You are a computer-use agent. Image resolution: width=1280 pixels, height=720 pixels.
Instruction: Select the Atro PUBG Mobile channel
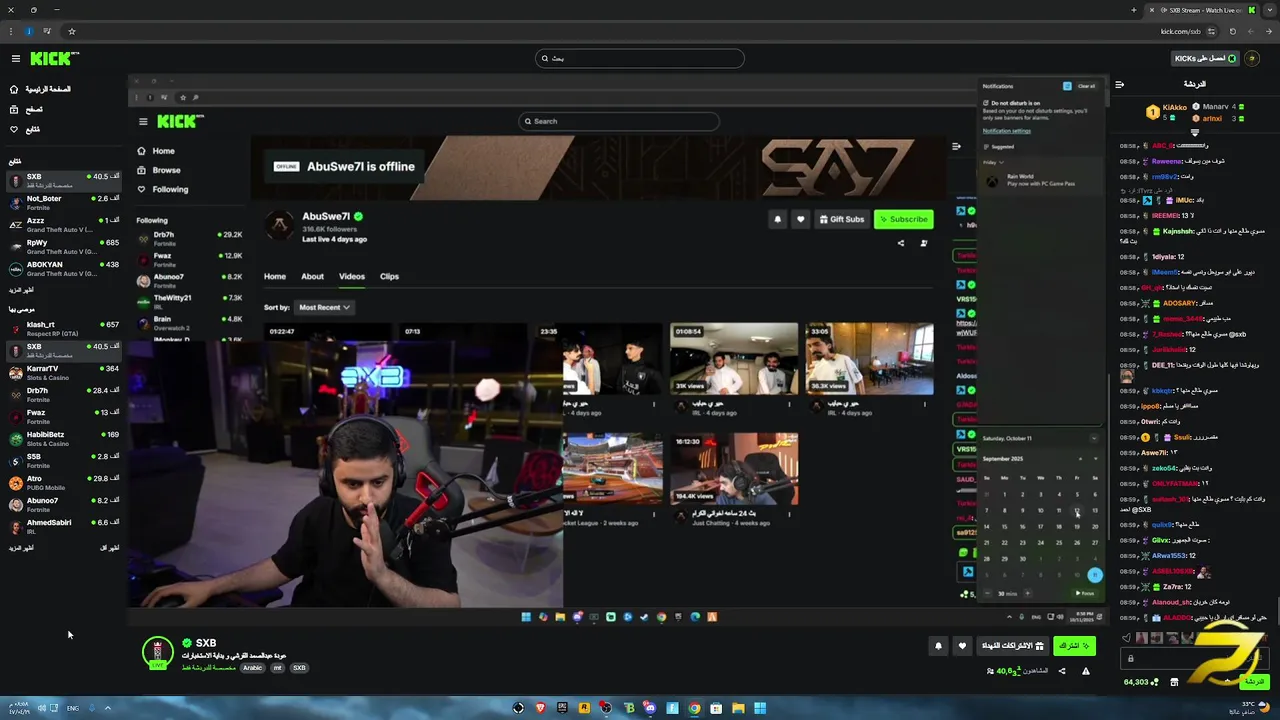click(63, 482)
